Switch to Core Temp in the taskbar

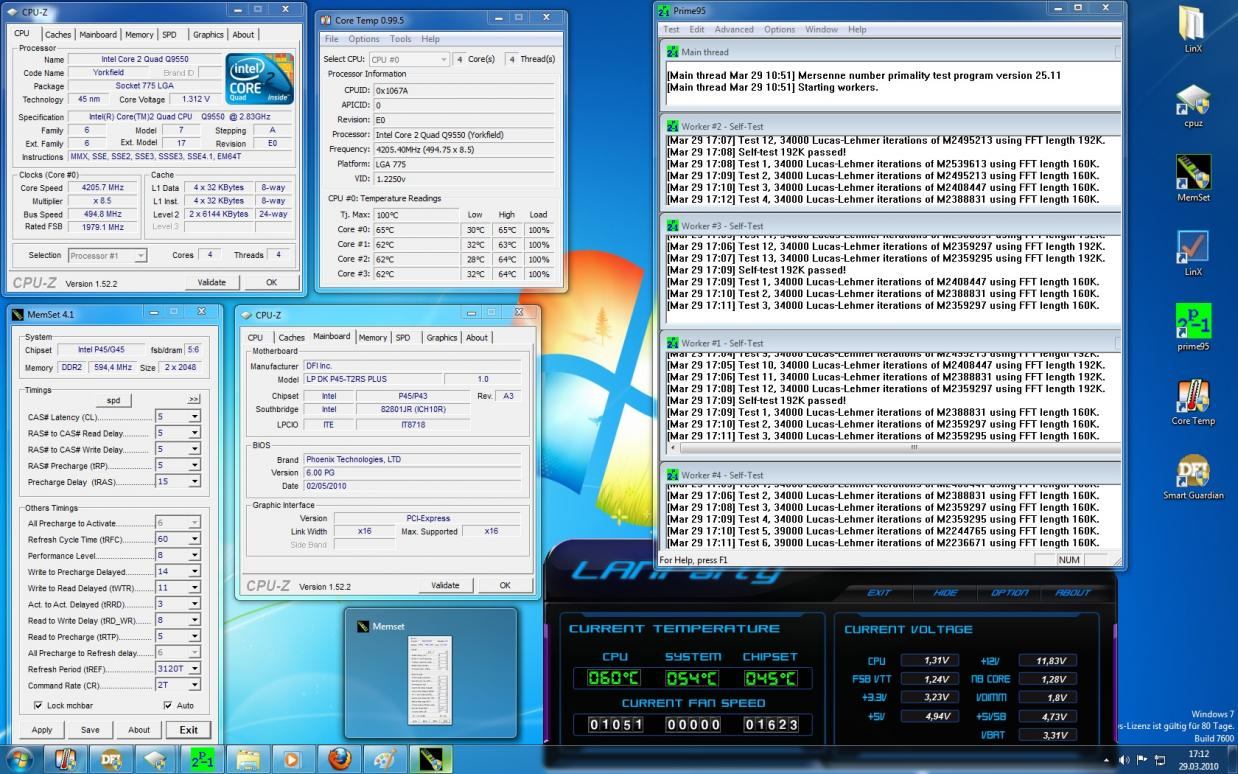[65, 759]
